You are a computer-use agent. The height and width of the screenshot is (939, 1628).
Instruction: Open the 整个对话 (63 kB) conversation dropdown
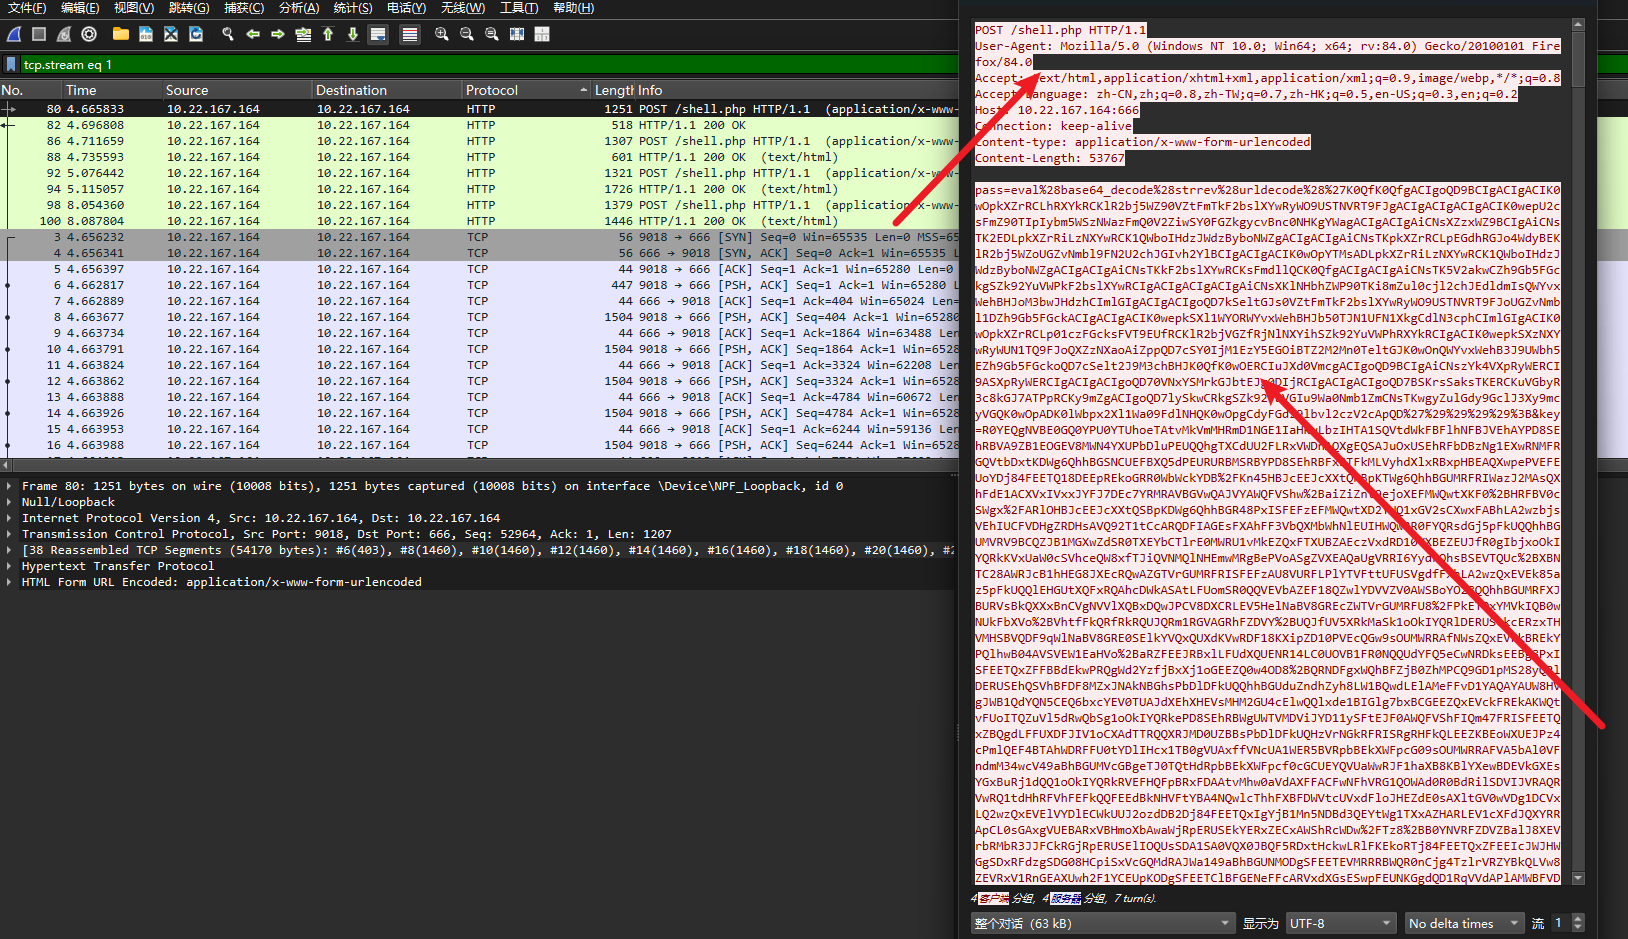tap(1102, 923)
